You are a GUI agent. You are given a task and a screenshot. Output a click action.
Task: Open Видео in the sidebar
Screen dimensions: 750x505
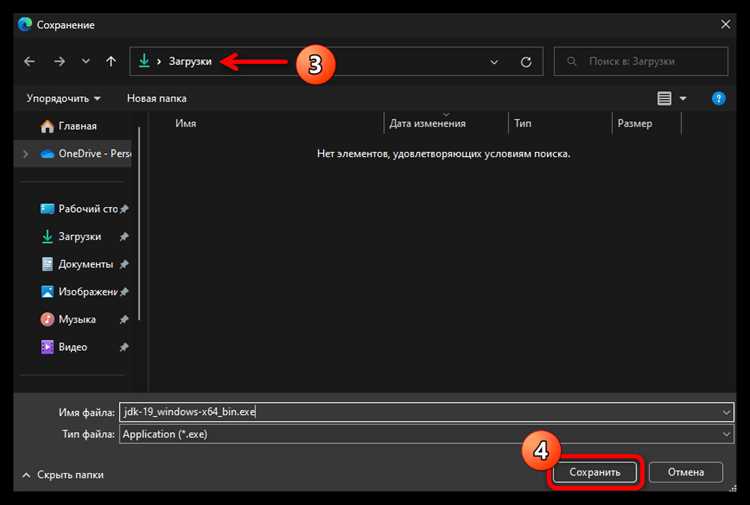64,347
